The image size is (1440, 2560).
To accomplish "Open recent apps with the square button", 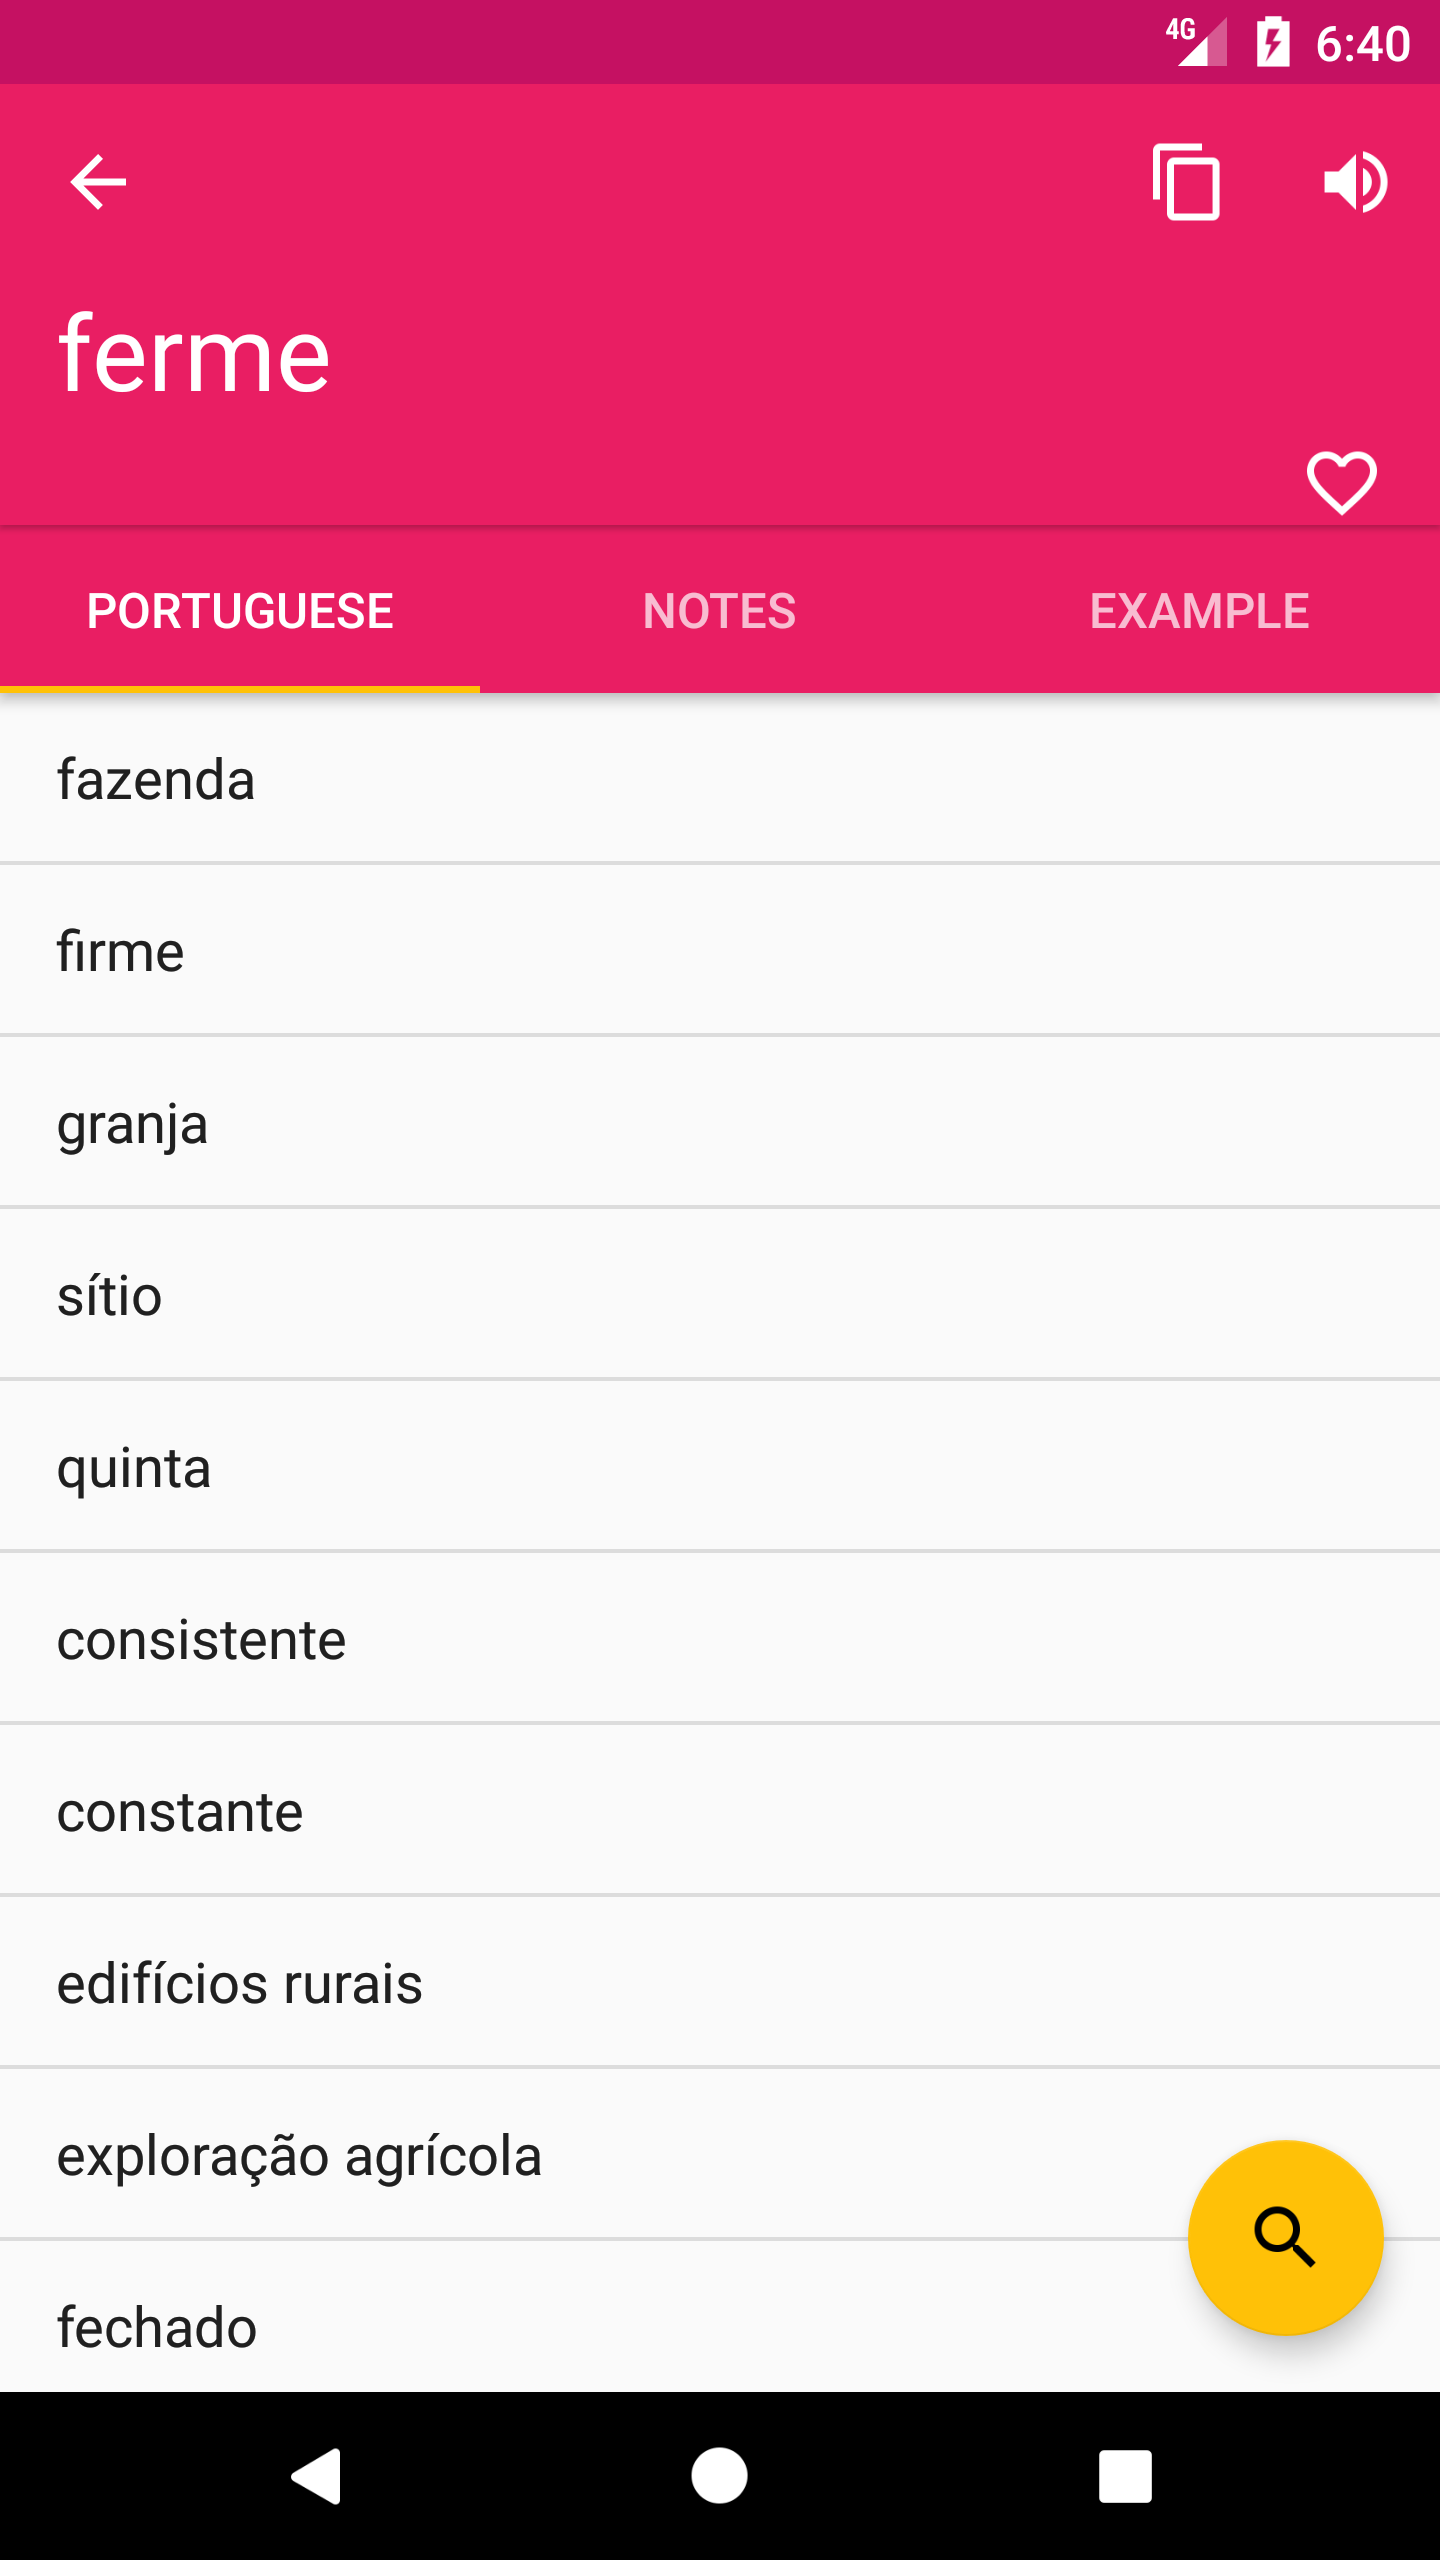I will [x=1125, y=2475].
